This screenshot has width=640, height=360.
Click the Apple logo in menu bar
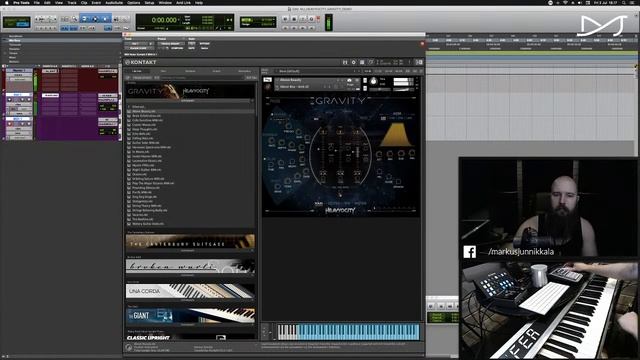click(7, 2)
